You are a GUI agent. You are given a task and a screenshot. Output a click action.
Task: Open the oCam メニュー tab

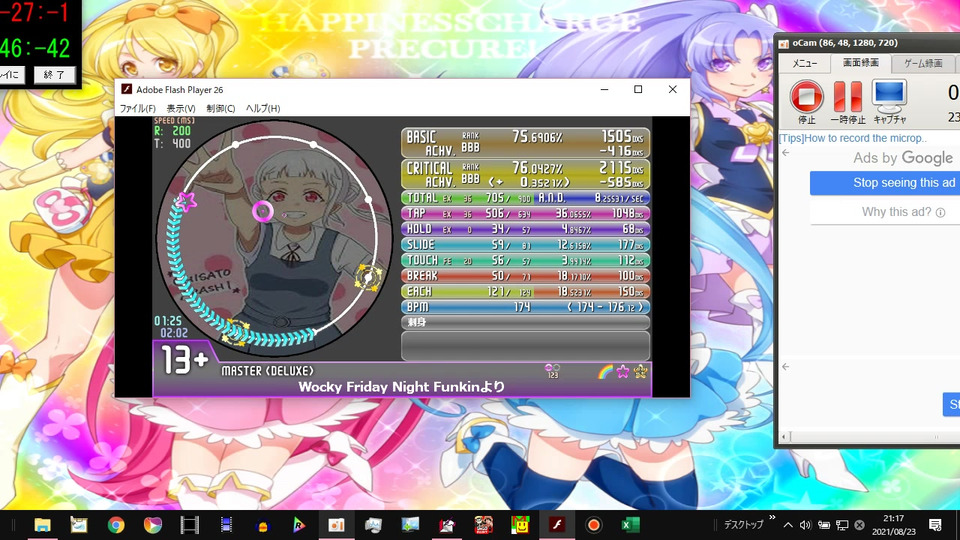coord(804,63)
